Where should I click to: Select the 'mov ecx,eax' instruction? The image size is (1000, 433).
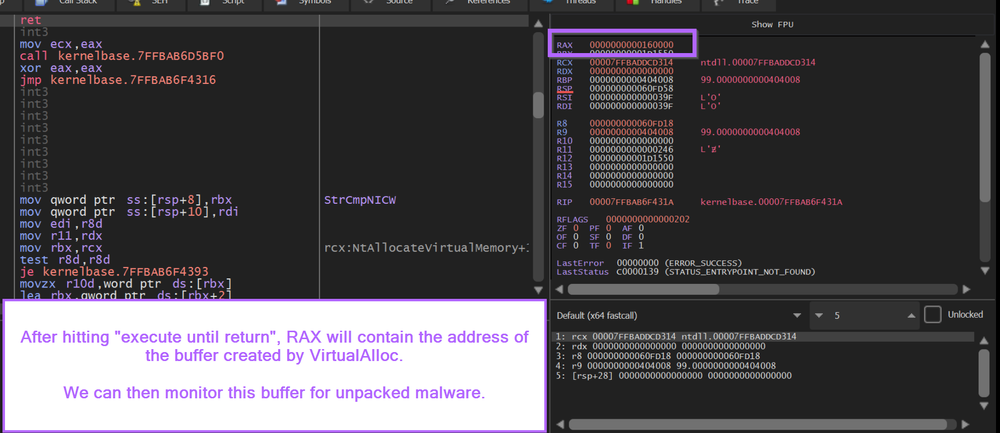(61, 45)
